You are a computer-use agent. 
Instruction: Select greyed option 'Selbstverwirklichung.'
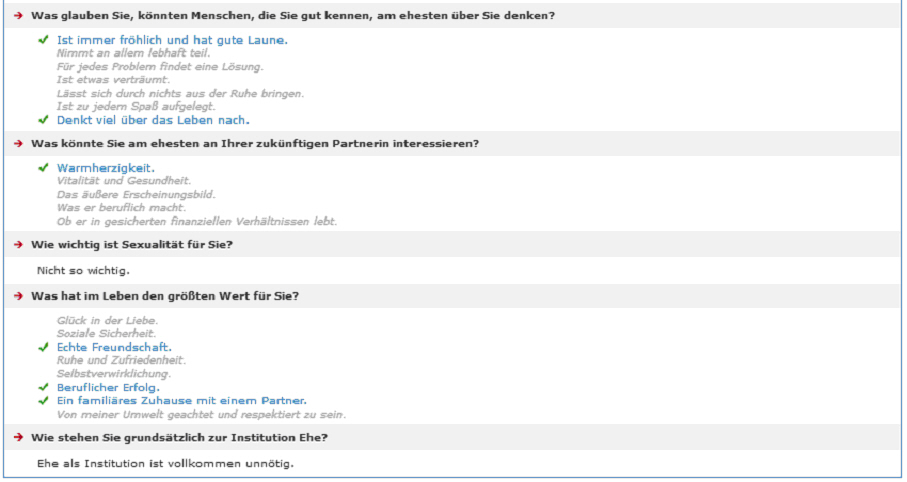[x=113, y=374]
